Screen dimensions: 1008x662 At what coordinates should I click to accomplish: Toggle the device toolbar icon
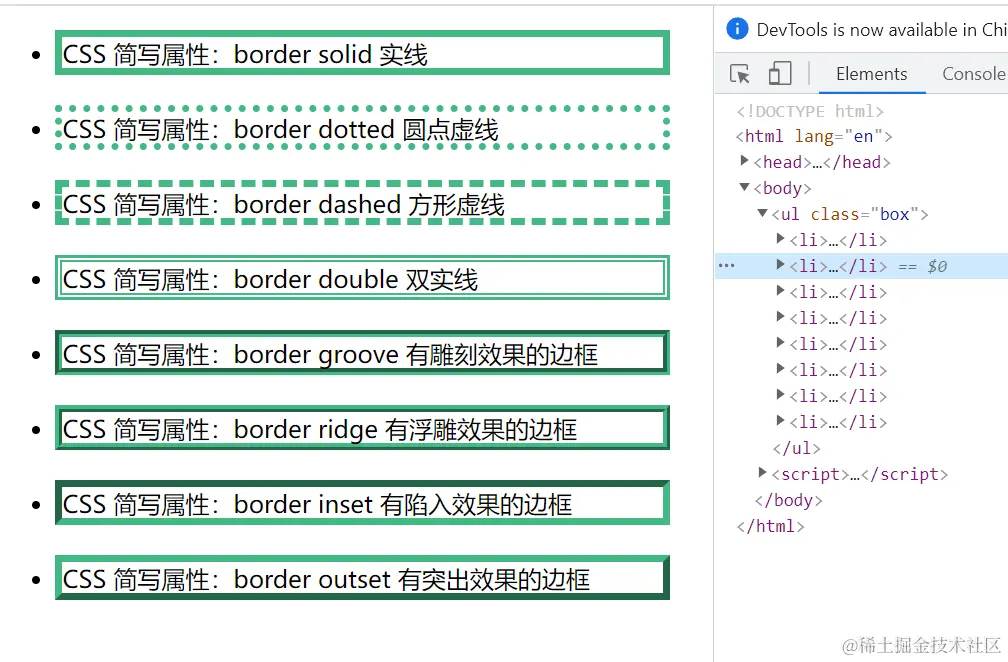pyautogui.click(x=780, y=74)
